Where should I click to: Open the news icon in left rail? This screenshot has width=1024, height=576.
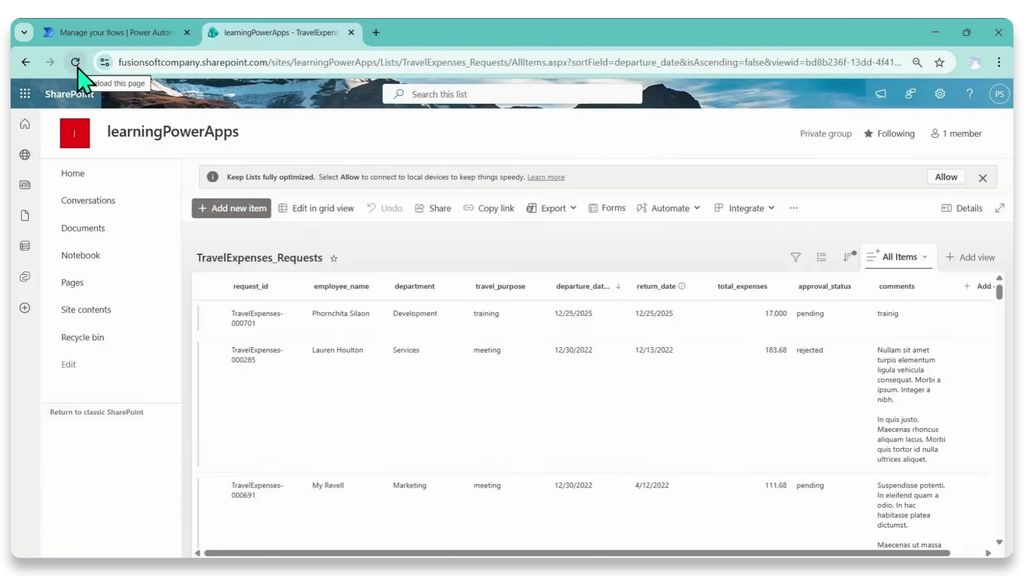(x=25, y=185)
